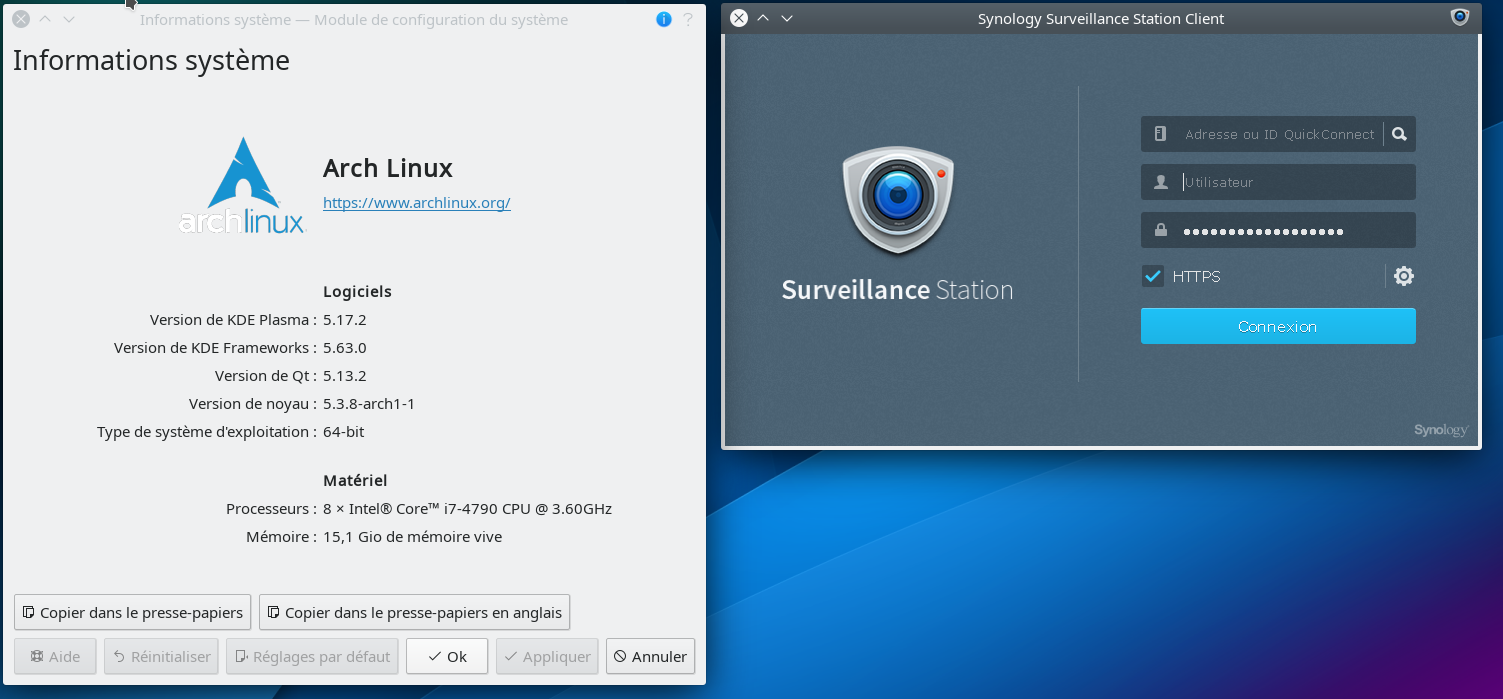Select '15,1 Gio de mémoire vive' text

pos(413,537)
